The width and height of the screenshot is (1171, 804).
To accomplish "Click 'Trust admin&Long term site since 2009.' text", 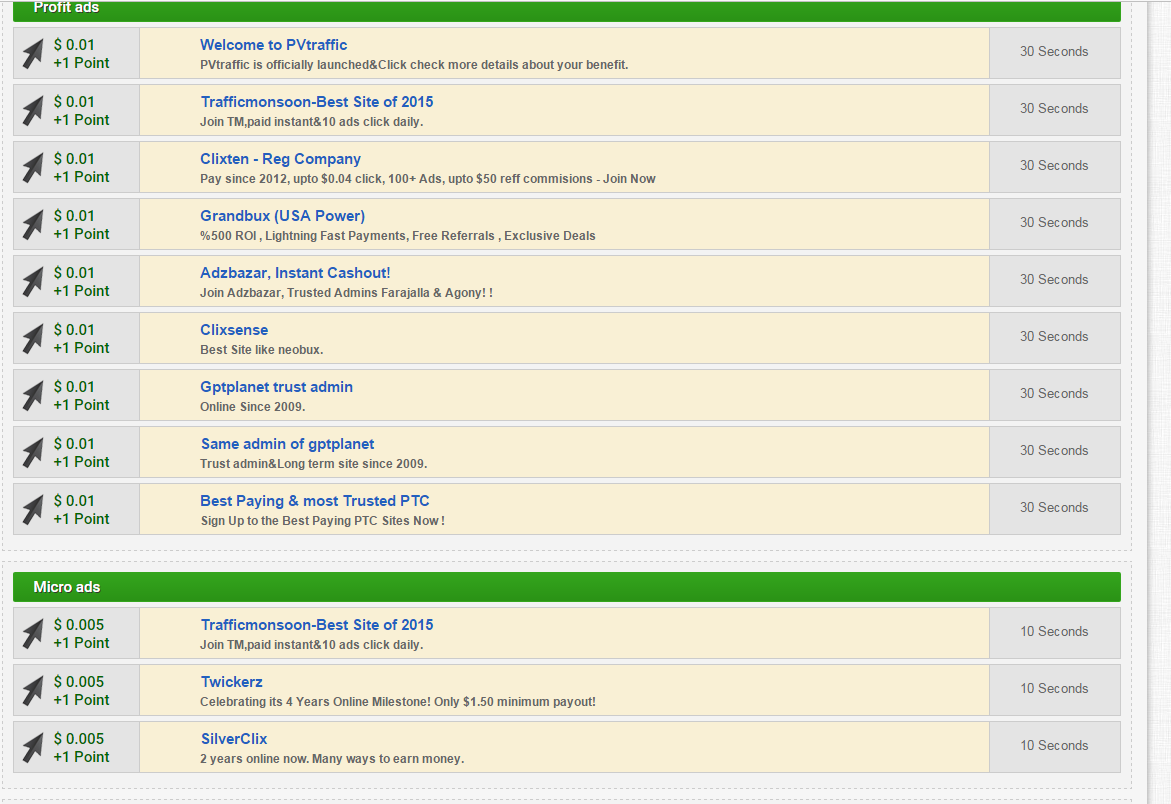I will point(314,464).
